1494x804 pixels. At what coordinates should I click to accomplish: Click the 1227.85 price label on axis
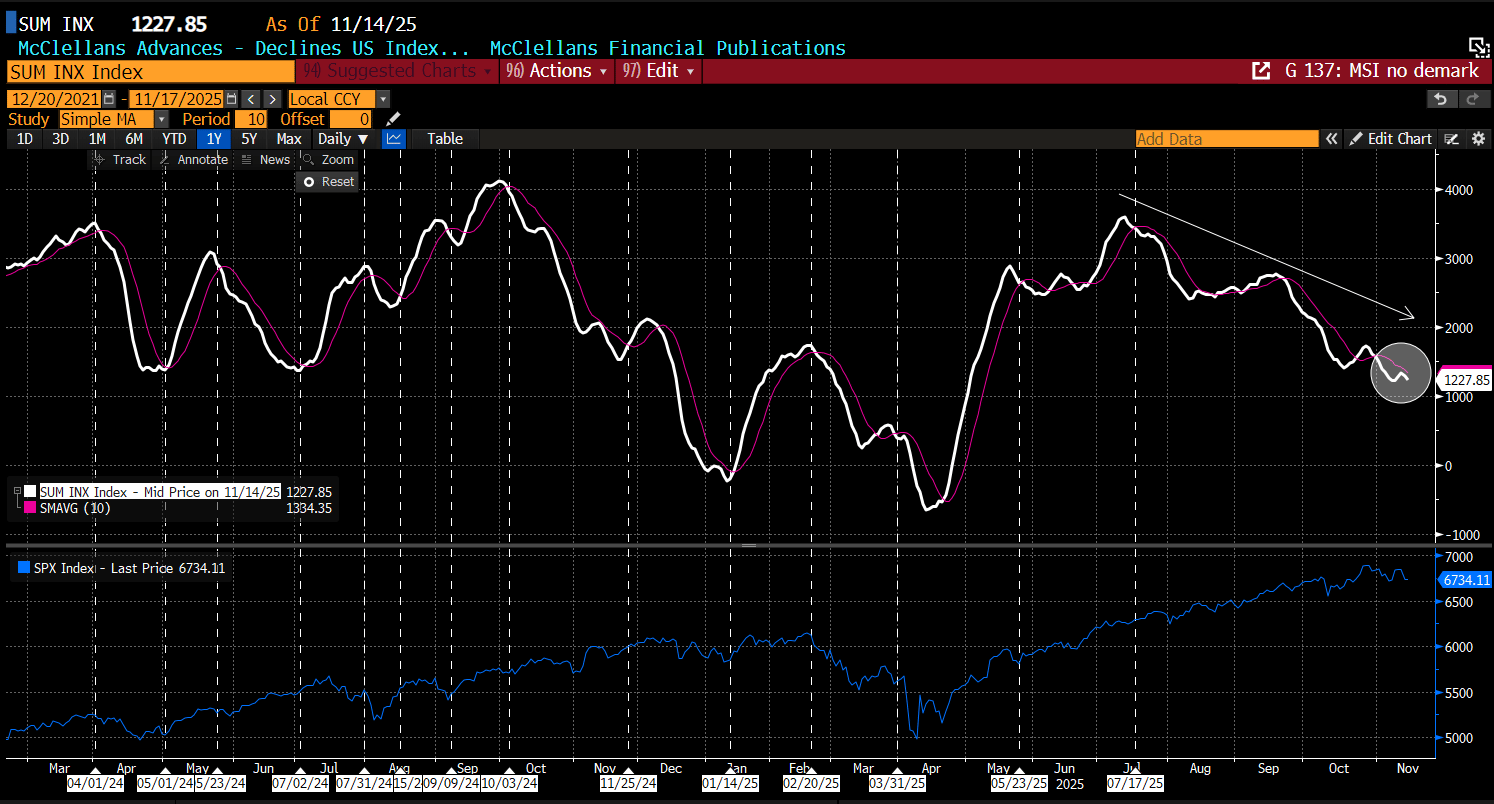pyautogui.click(x=1467, y=380)
